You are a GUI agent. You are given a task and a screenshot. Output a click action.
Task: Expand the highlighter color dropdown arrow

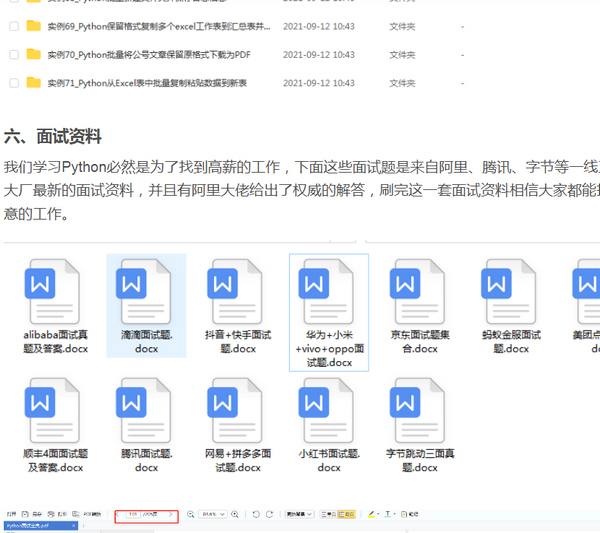[x=378, y=514]
